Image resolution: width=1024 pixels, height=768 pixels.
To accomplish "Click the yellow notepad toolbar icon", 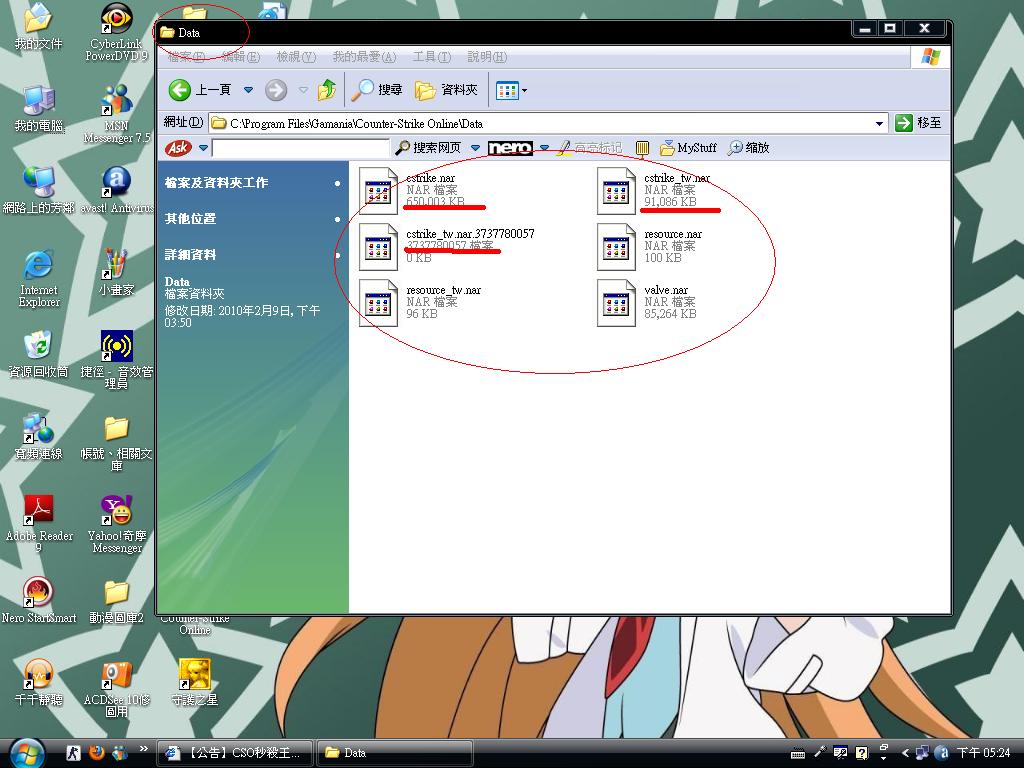I will click(x=642, y=148).
